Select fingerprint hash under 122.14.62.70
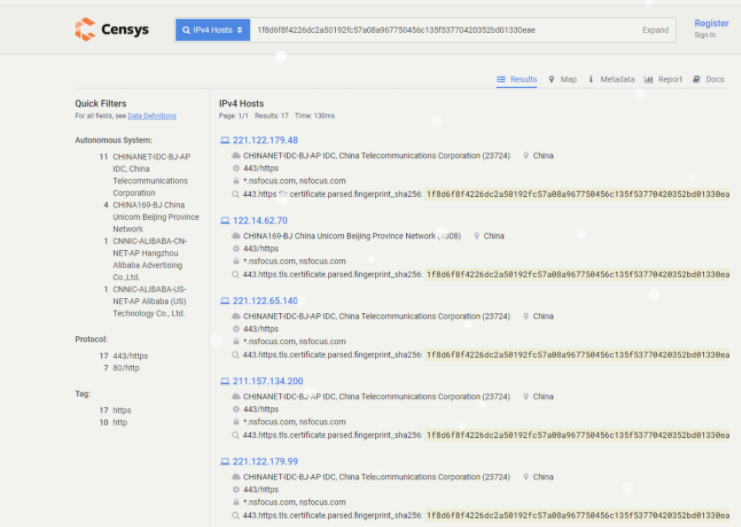 pos(577,275)
